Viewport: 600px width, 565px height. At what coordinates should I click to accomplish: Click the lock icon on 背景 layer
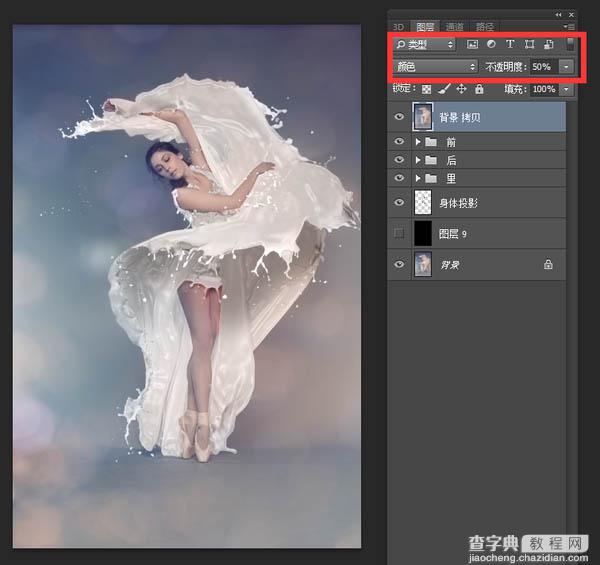(548, 264)
